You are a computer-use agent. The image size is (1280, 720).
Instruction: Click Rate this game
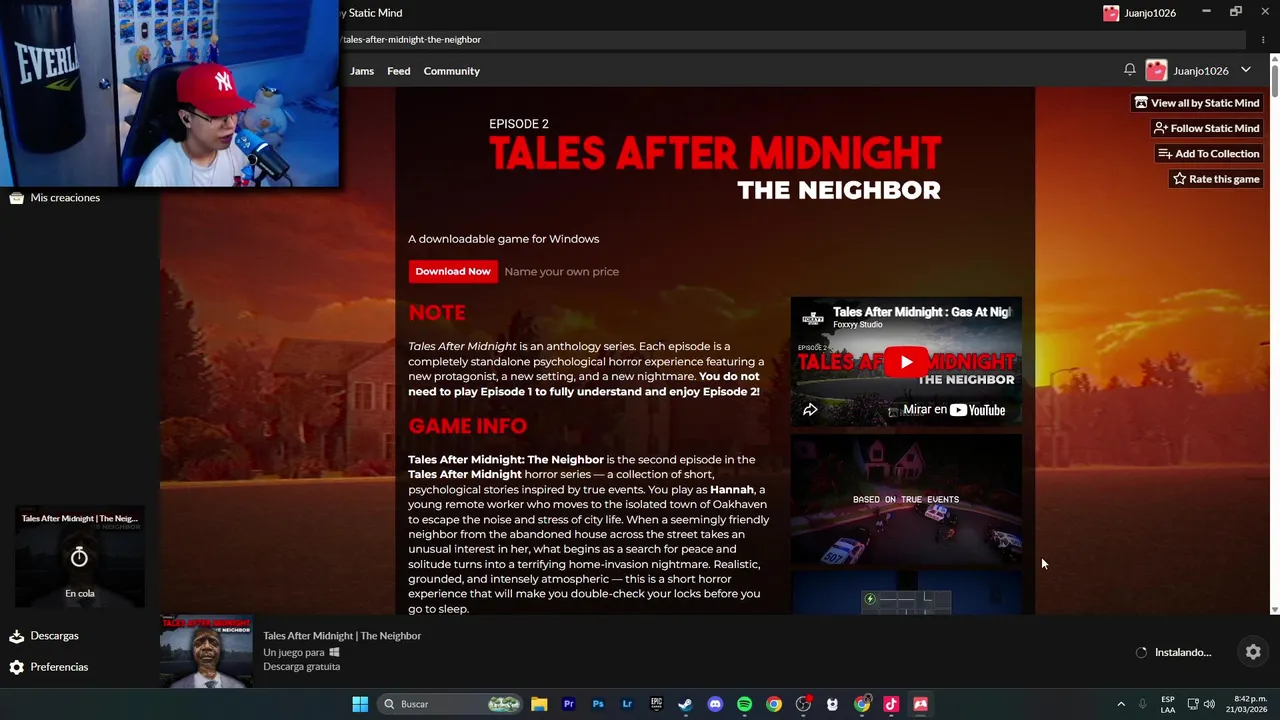1215,179
